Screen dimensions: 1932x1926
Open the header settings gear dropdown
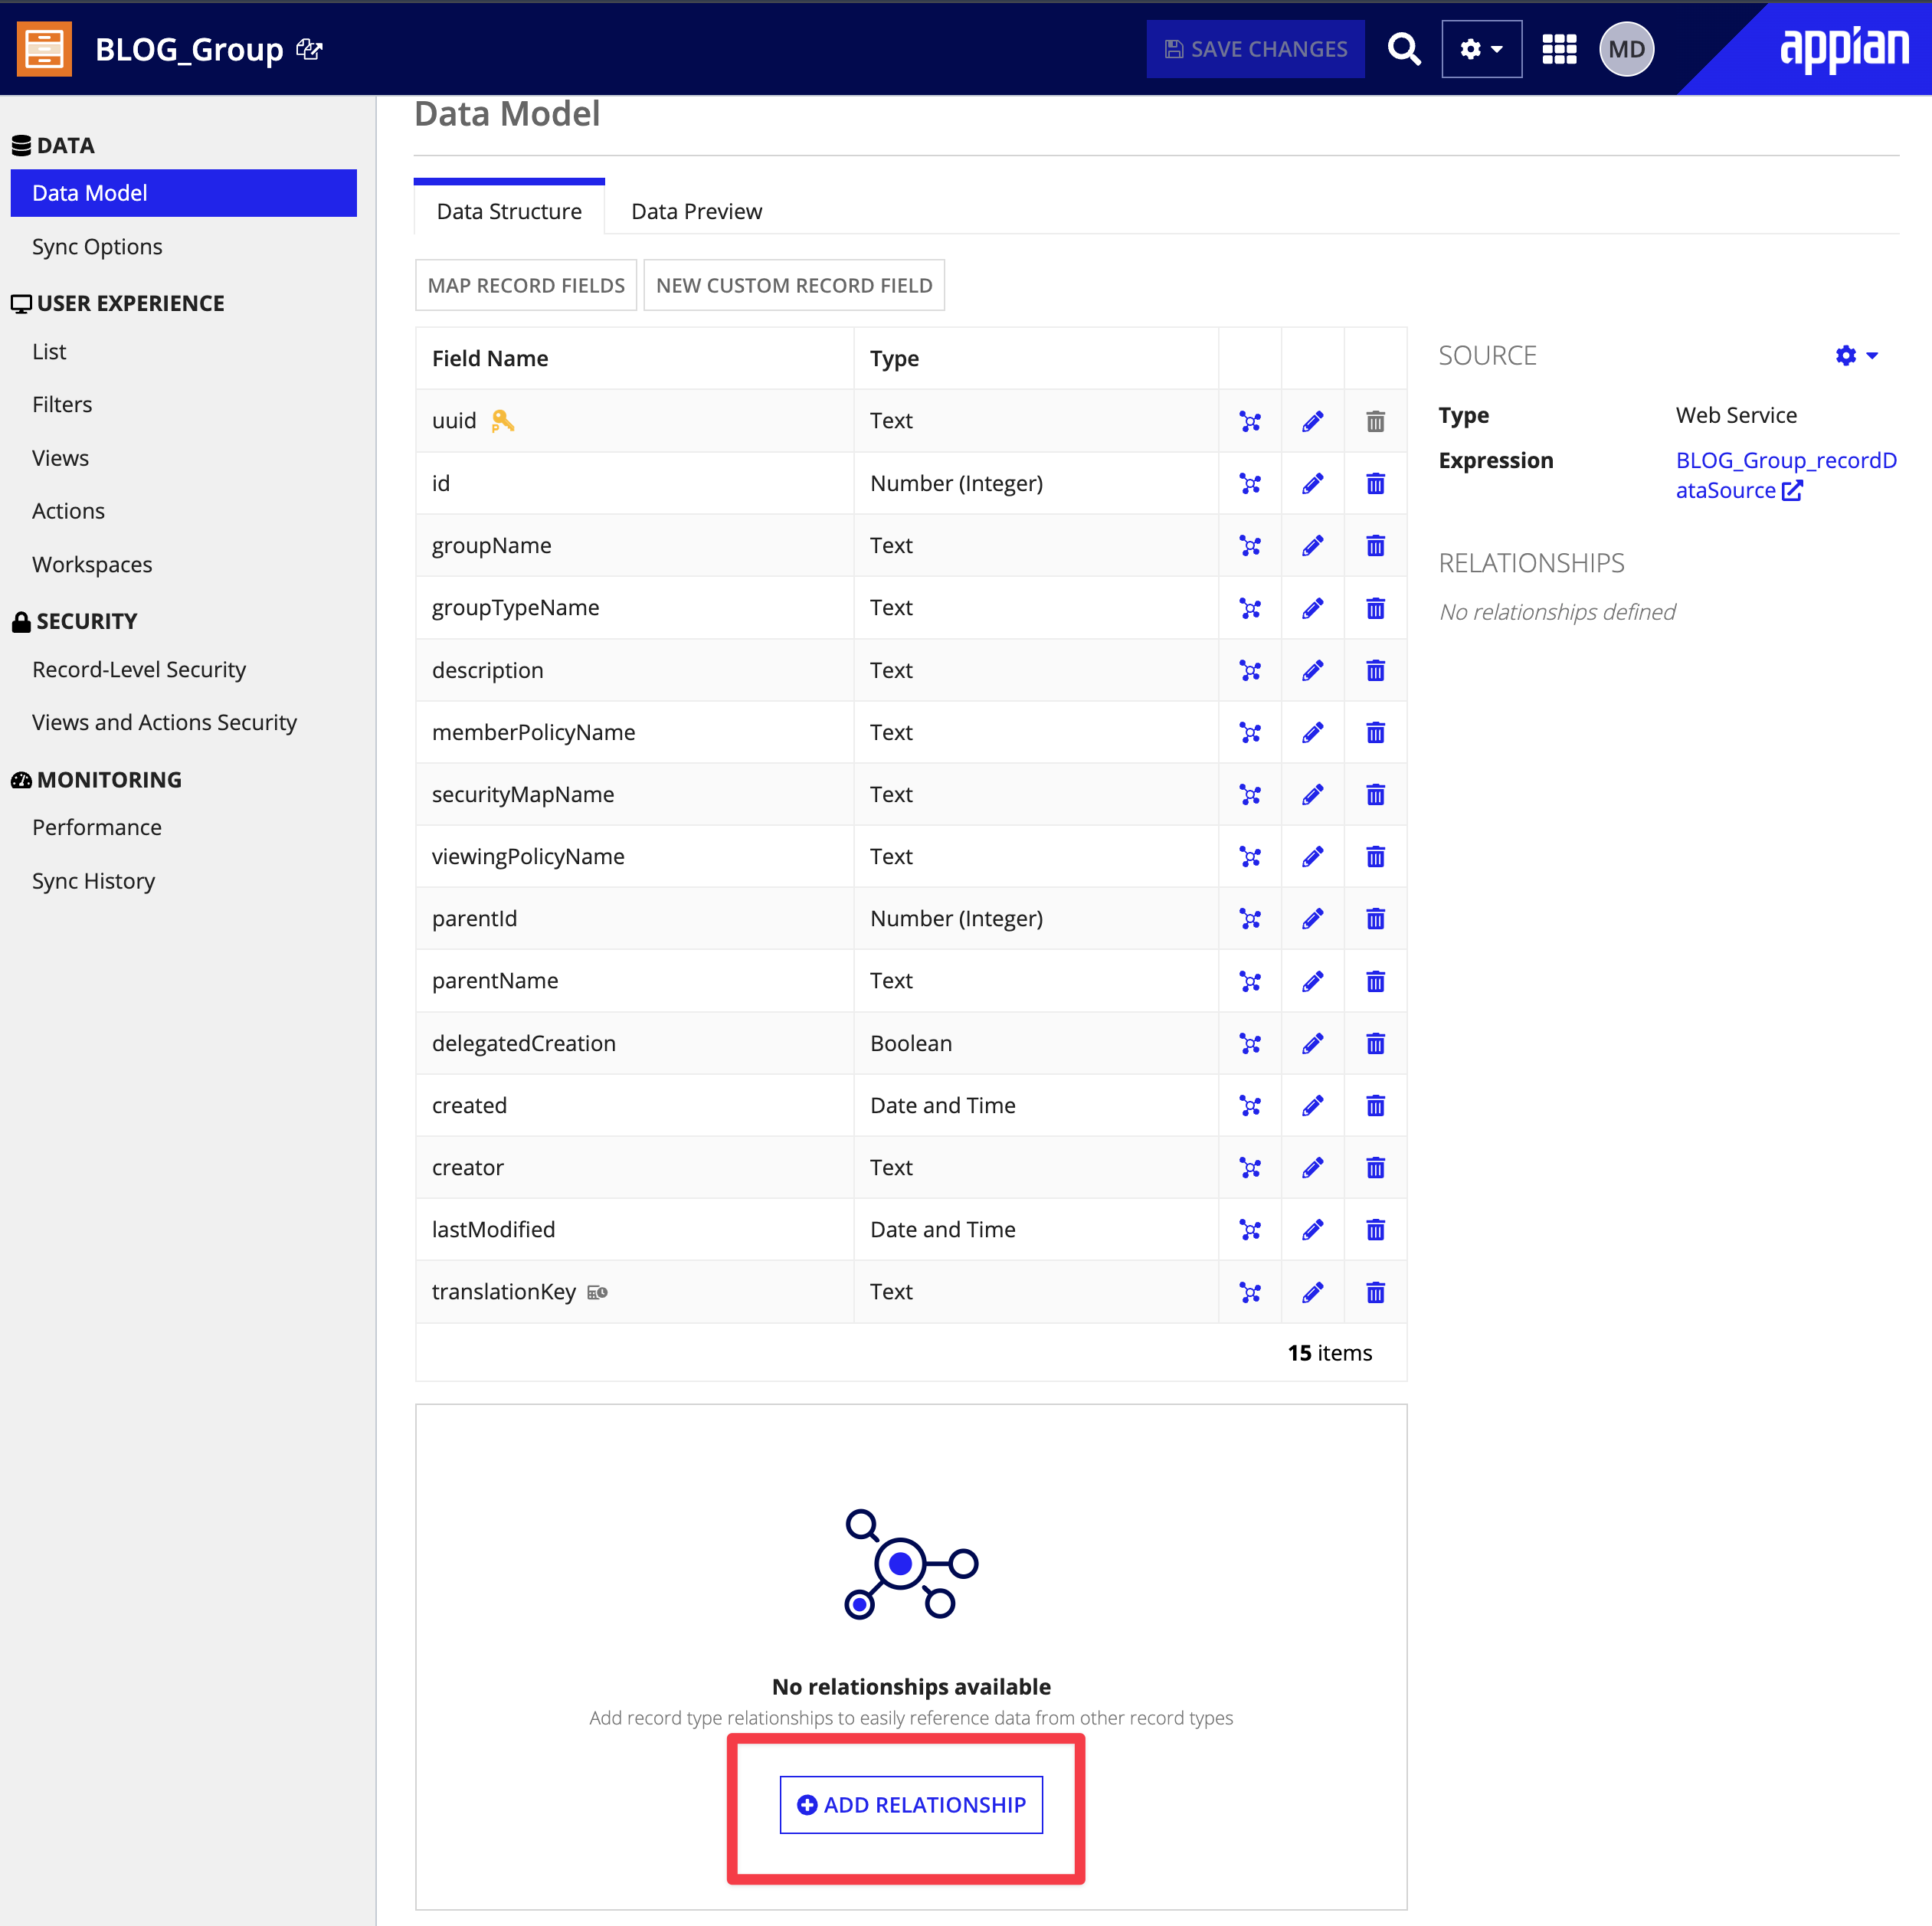1481,49
